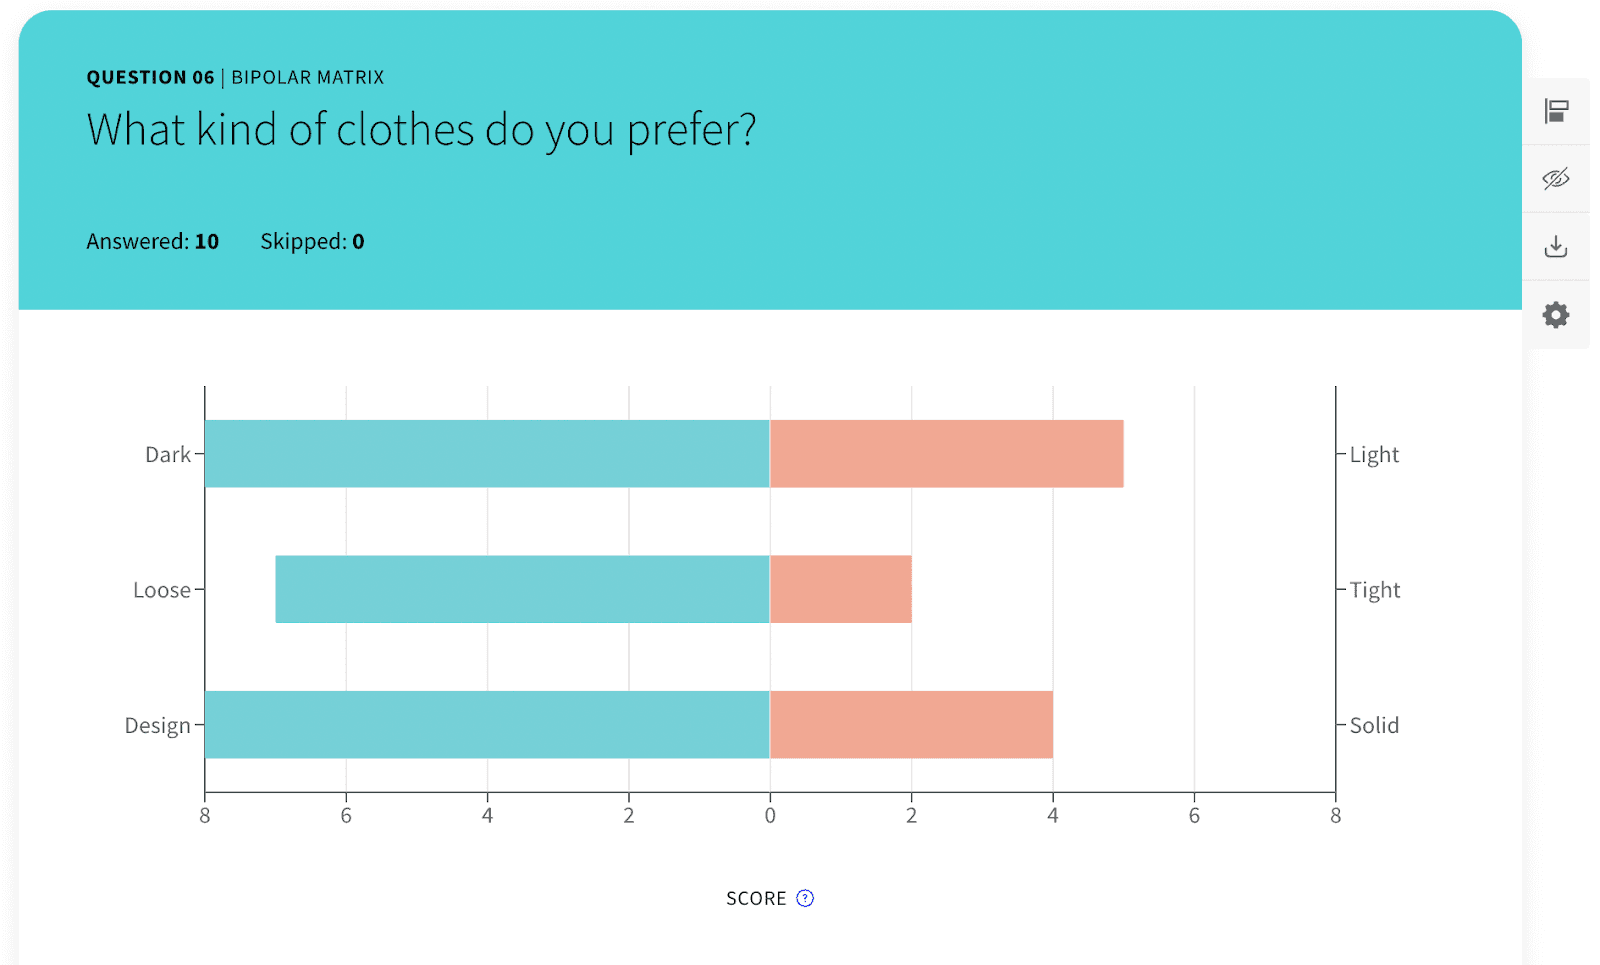Click the Skipped: 0 count
1600x965 pixels.
click(x=312, y=241)
